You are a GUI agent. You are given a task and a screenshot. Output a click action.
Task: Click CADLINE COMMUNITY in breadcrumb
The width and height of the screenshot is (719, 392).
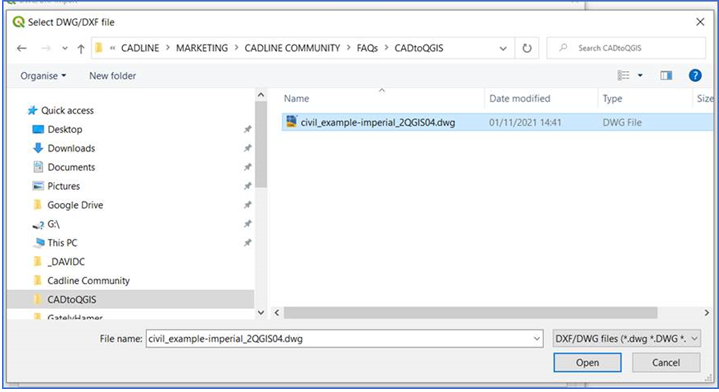(x=292, y=48)
